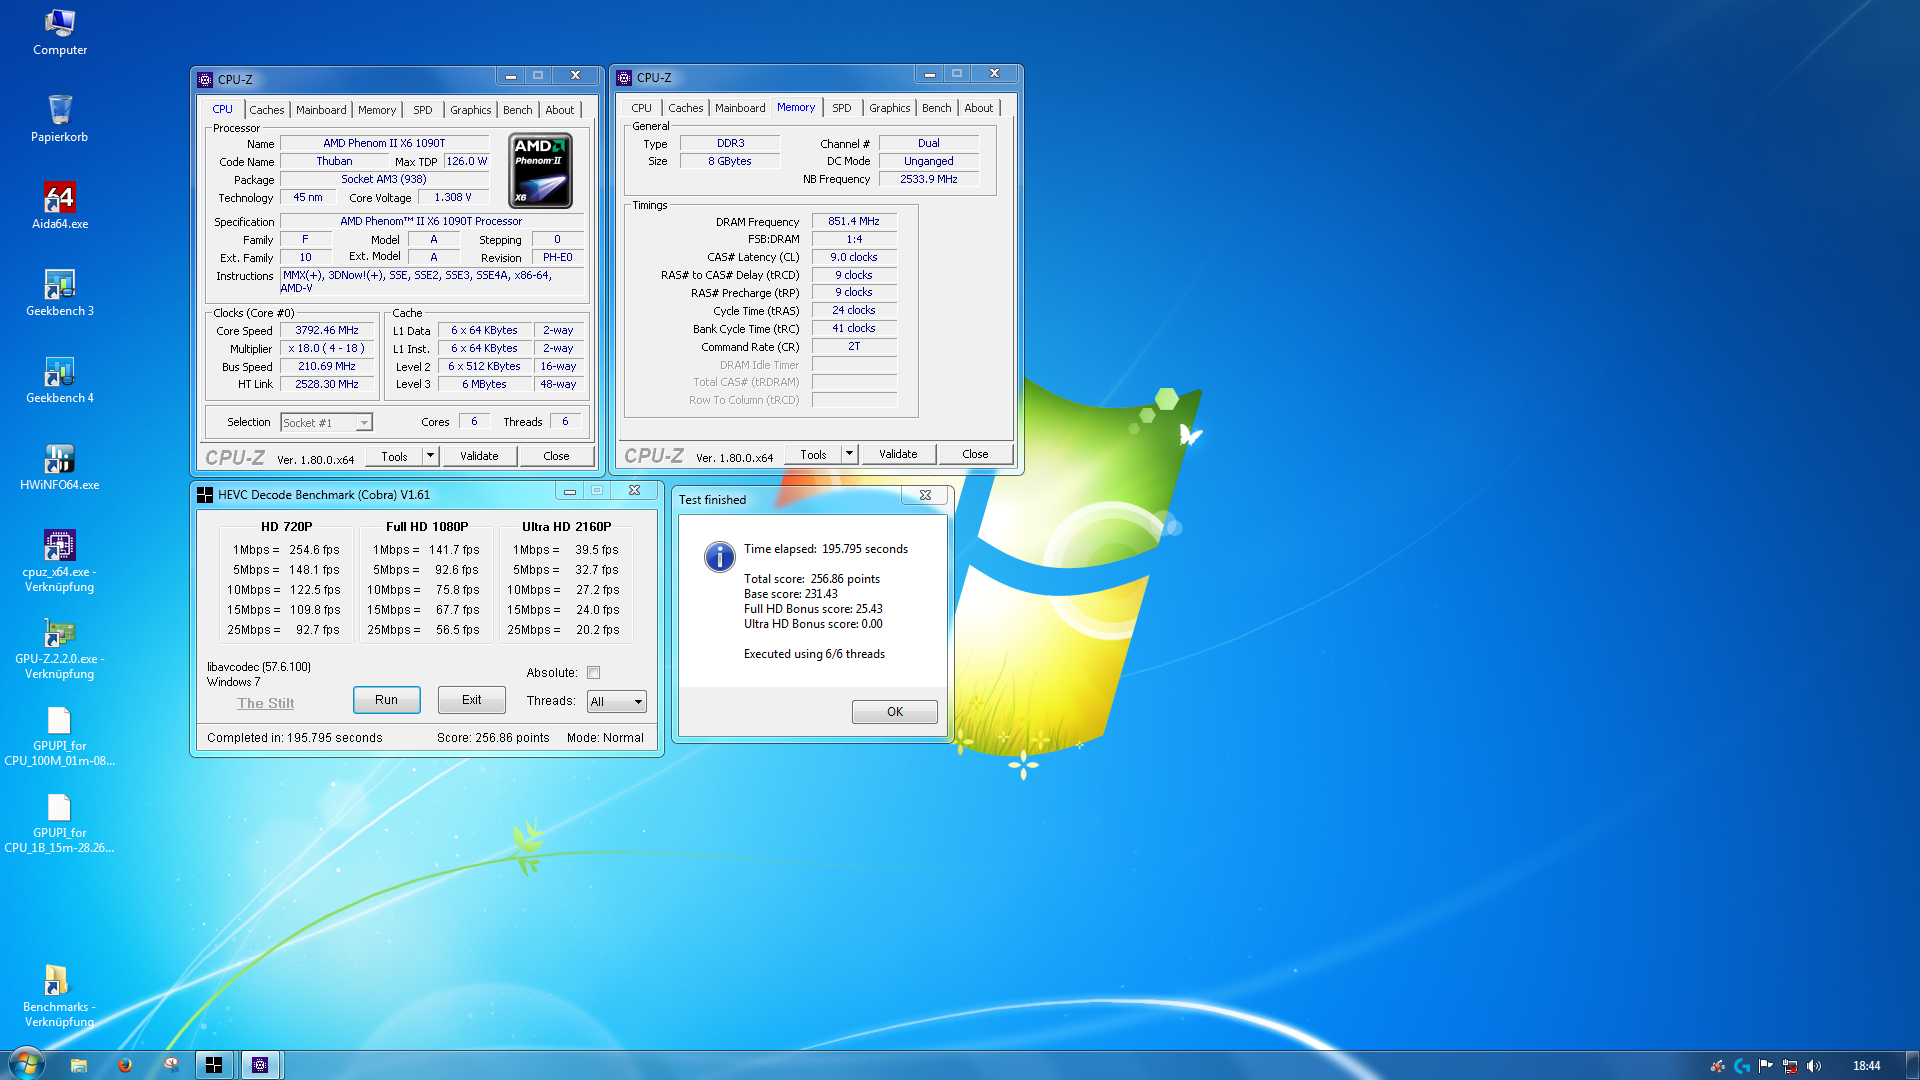Open the Snipping Tool taskbar icon
Viewport: 1920px width, 1080px height.
[x=171, y=1065]
